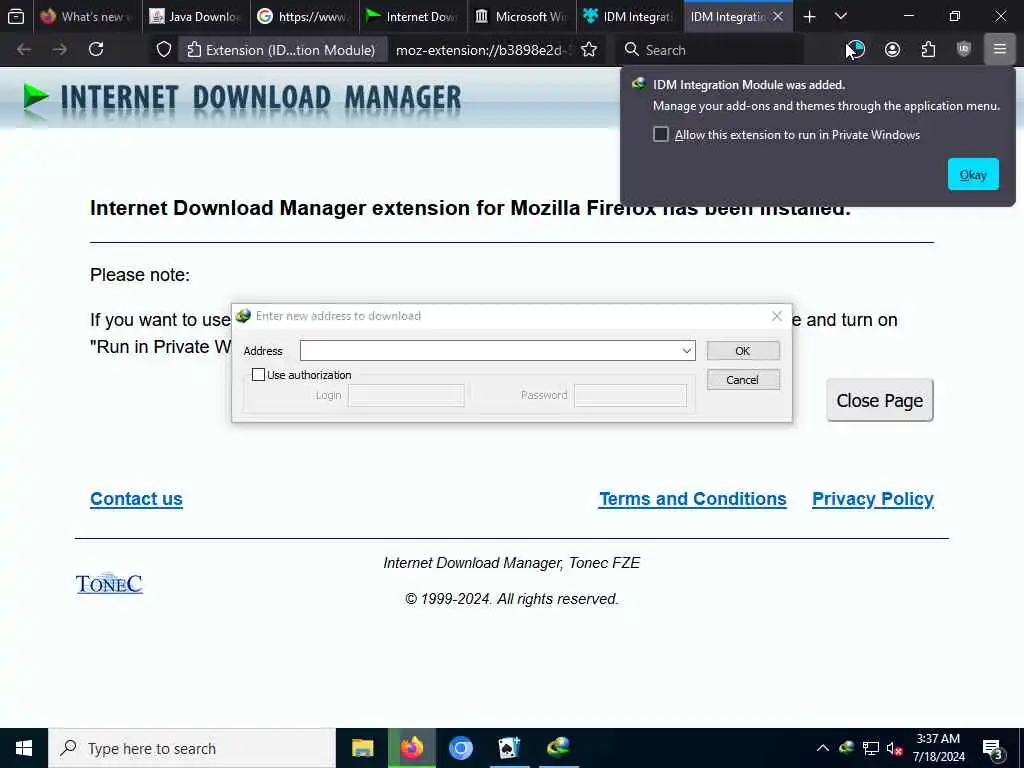1024x768 pixels.
Task: List all tabs with the chevron button
Action: 841,17
